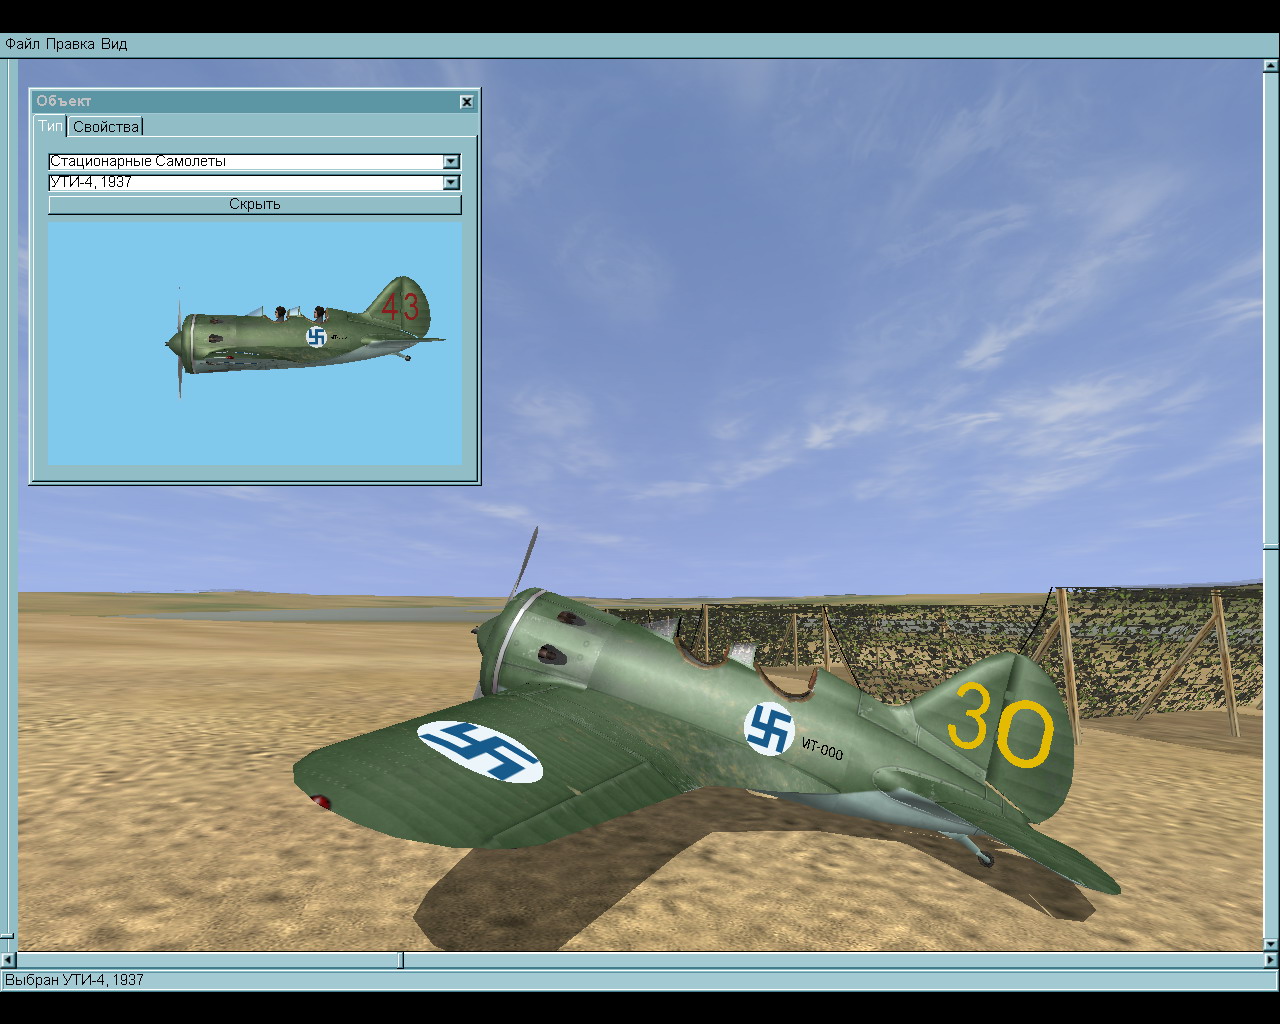Click the up arrow of the right vertical scrollbar
This screenshot has width=1280, height=1024.
tap(1271, 67)
